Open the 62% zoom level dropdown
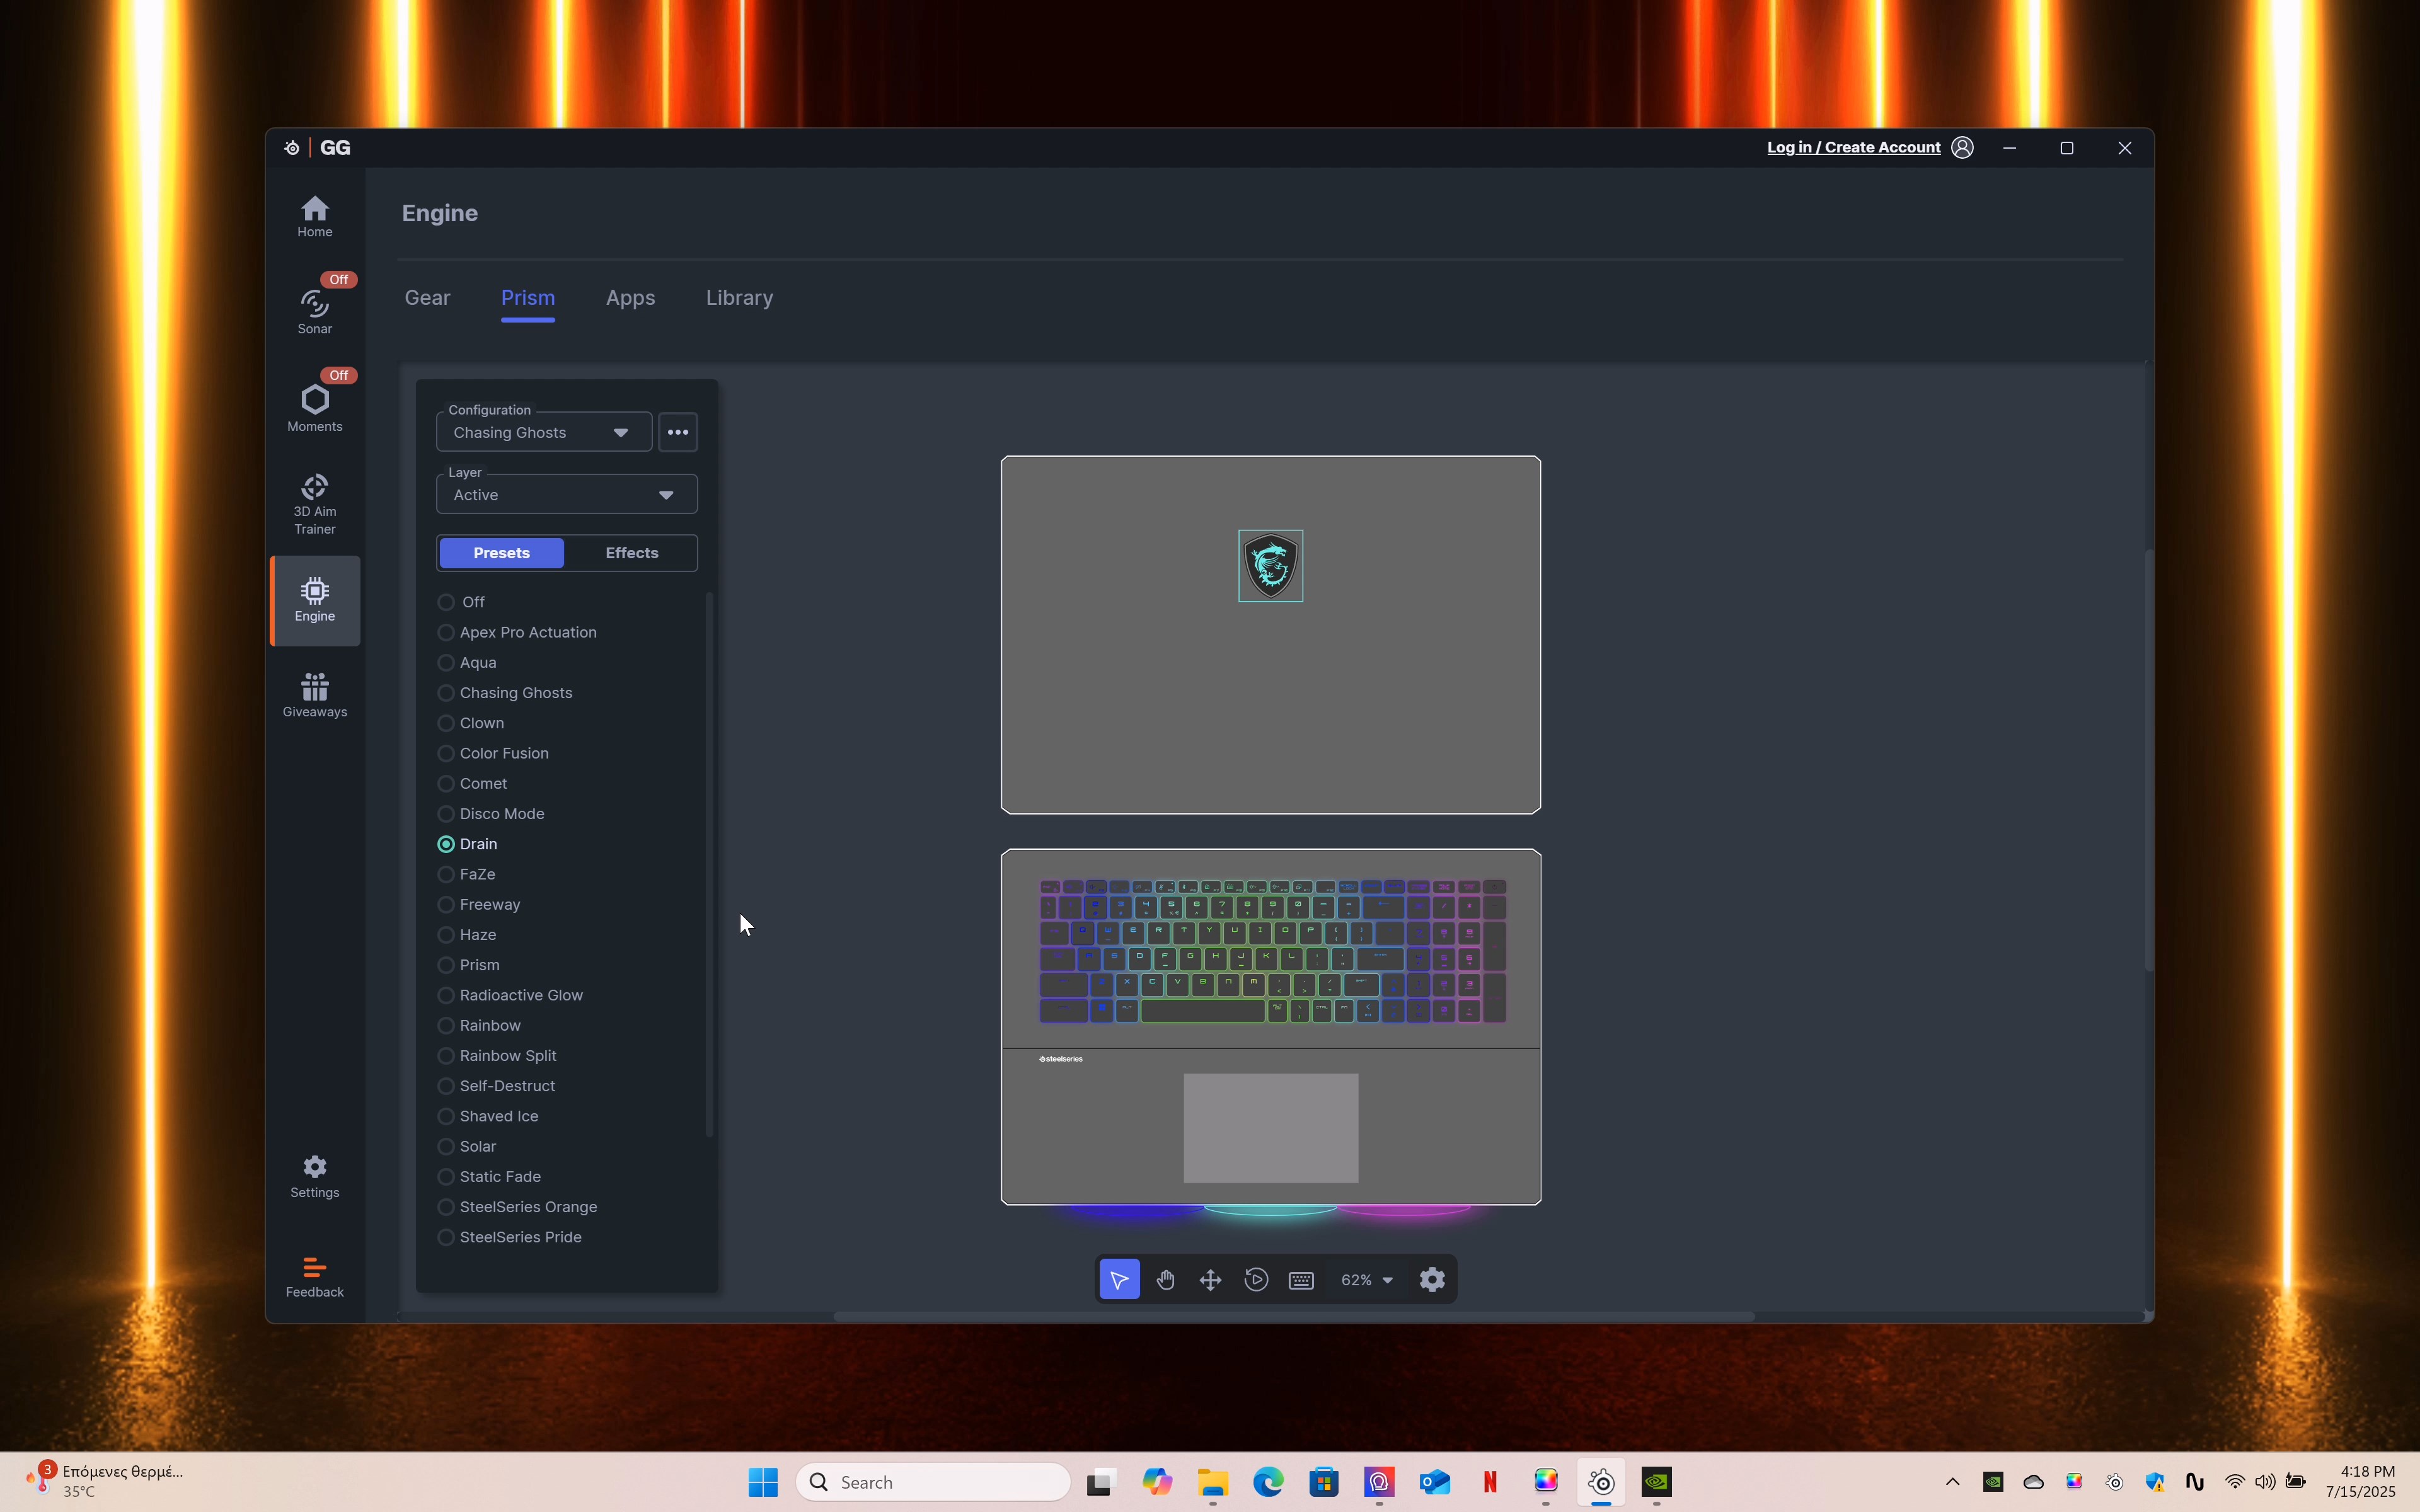Viewport: 2420px width, 1512px height. pyautogui.click(x=1366, y=1280)
